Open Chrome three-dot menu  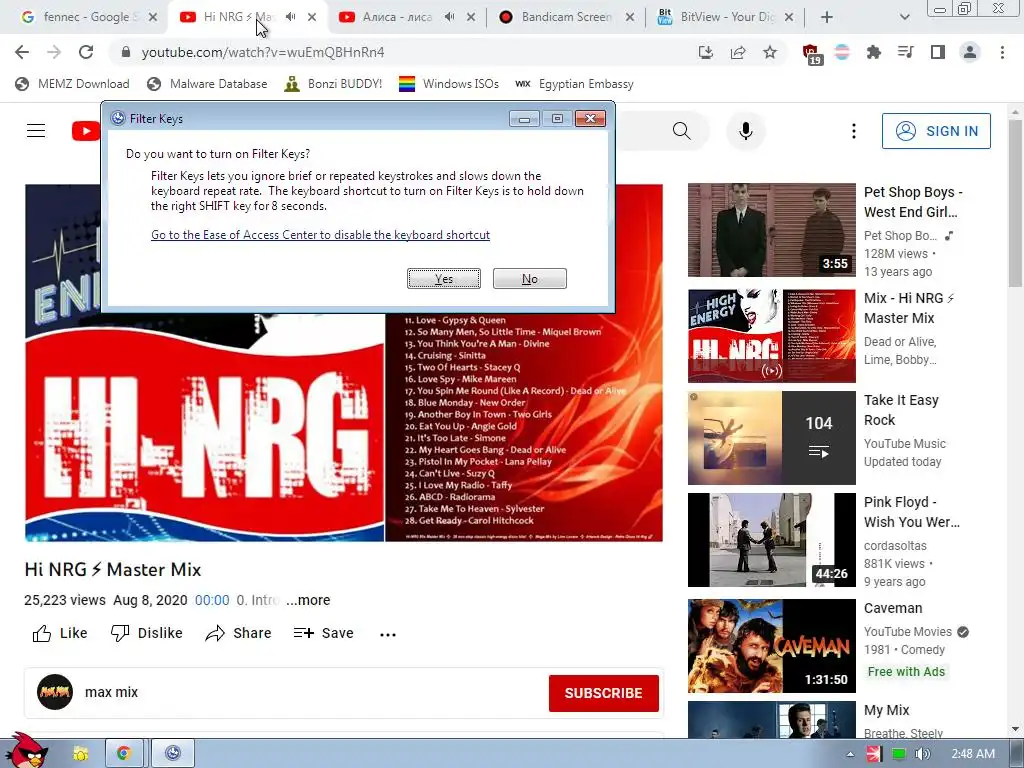pos(1002,52)
